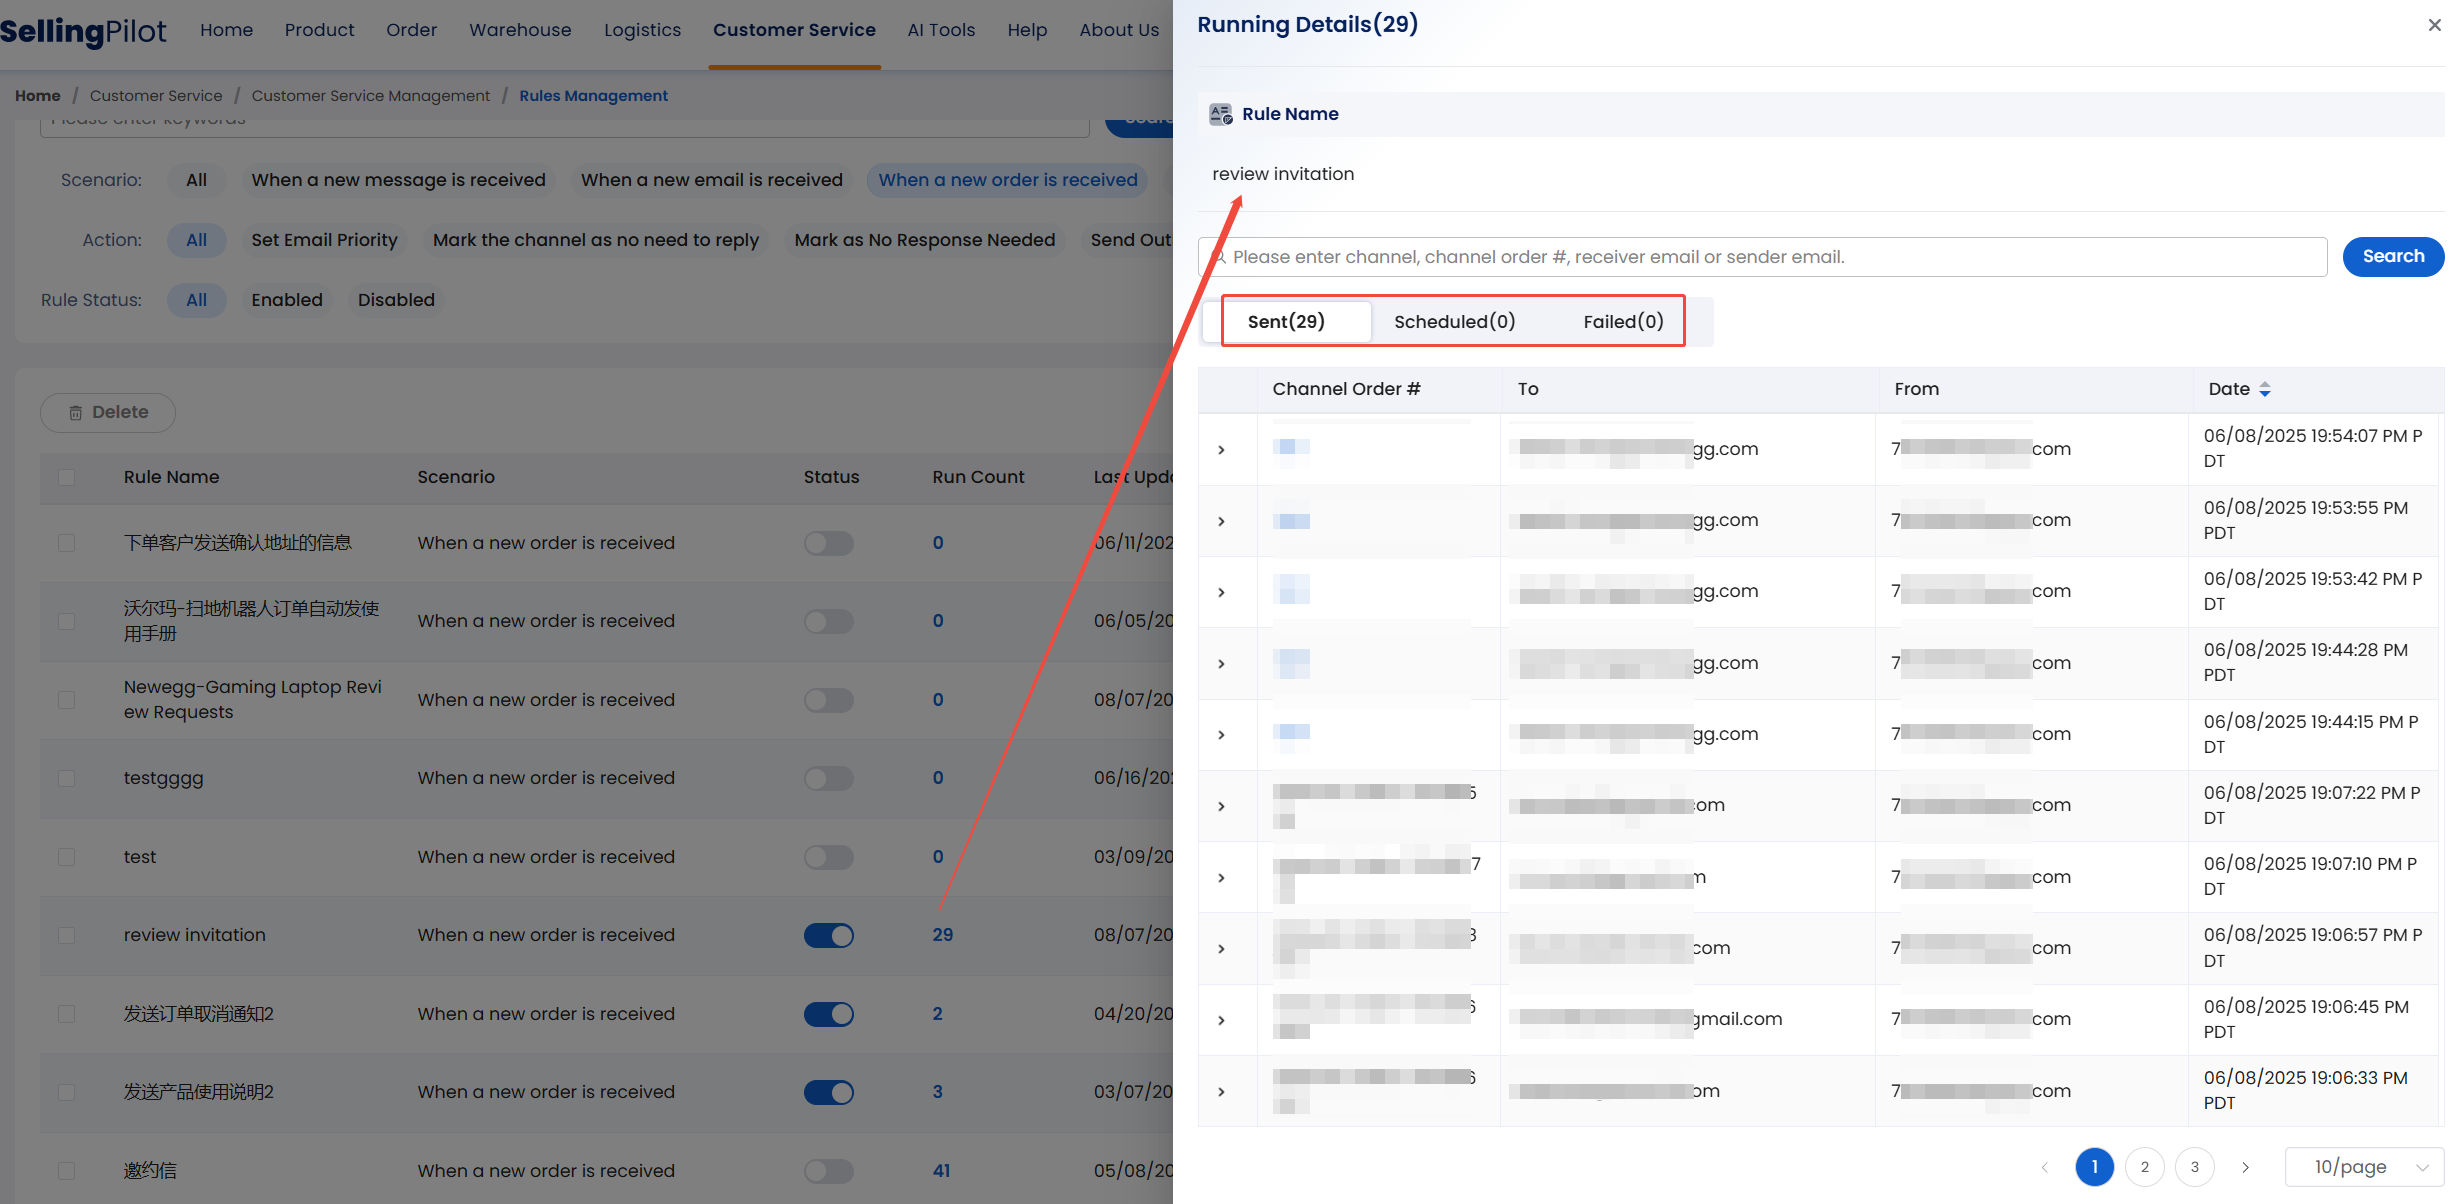Expand the row dated 06/08/2025 19:53:55
The width and height of the screenshot is (2457, 1204).
point(1221,521)
